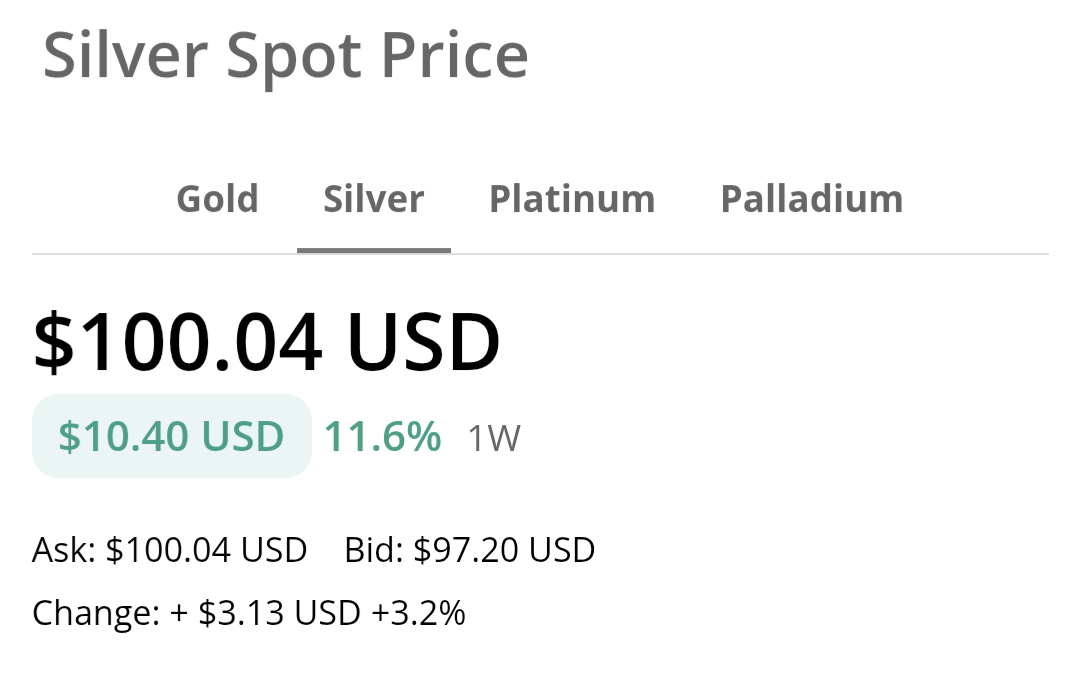The image size is (1080, 674).
Task: Click the Silver Spot Price heading
Action: [285, 56]
